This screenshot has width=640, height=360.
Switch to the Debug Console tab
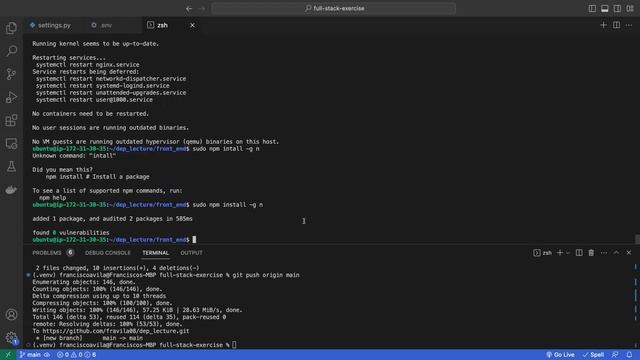point(108,253)
